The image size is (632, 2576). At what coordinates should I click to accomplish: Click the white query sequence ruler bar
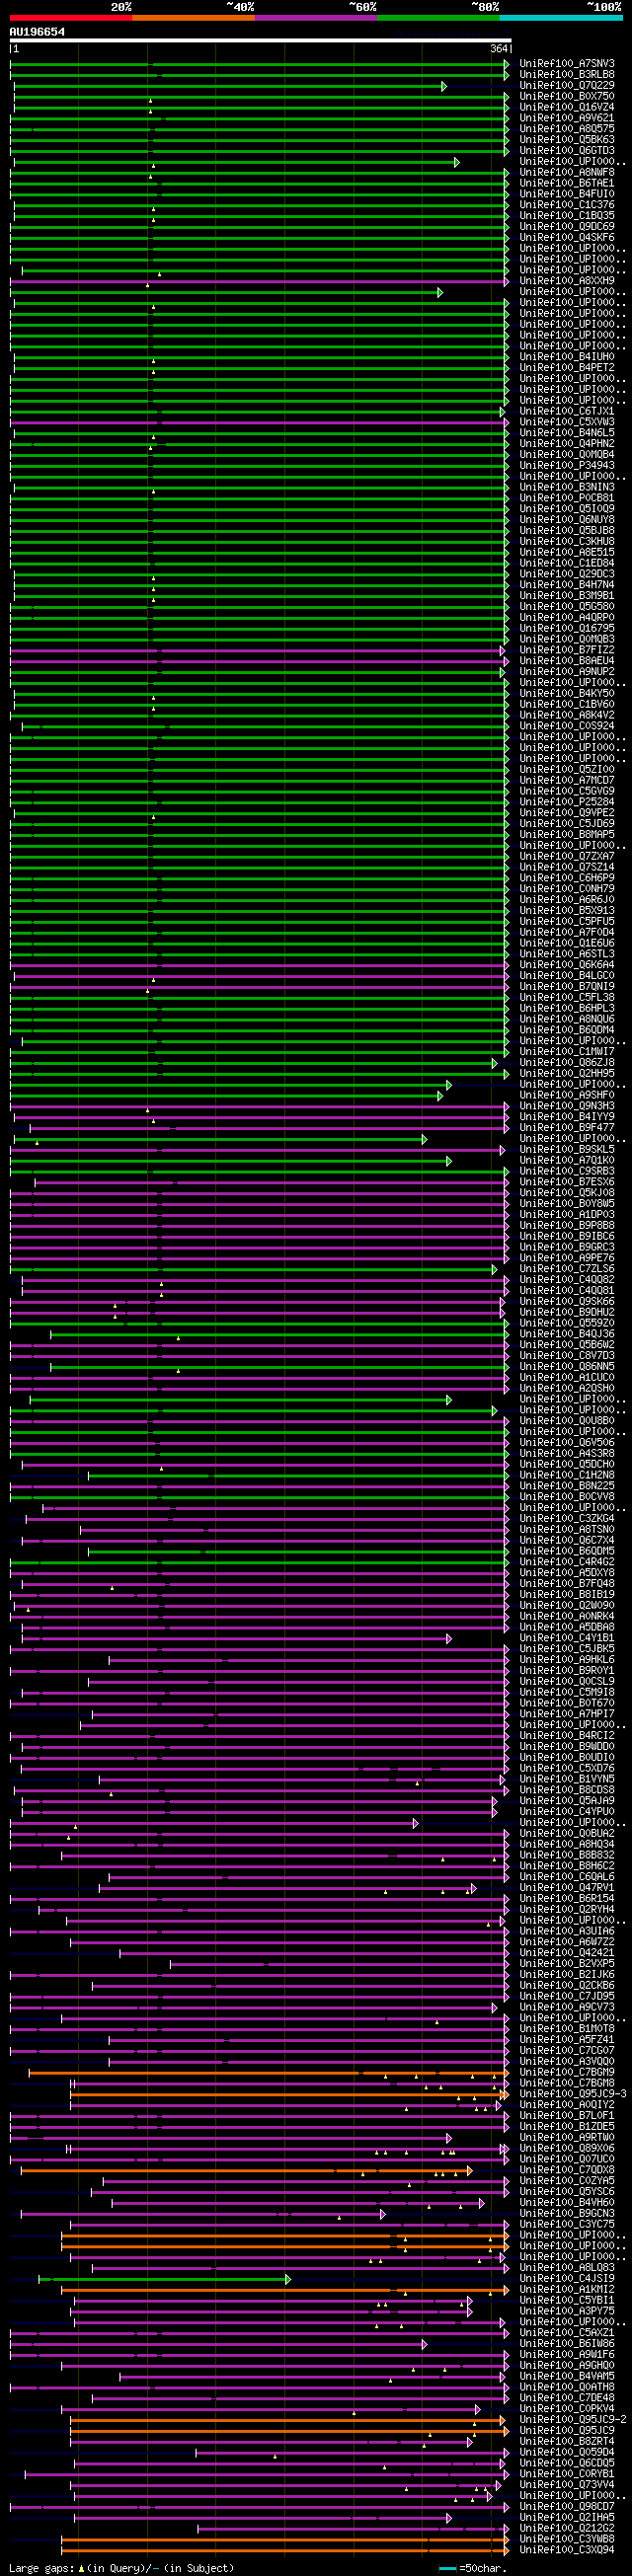click(x=260, y=41)
